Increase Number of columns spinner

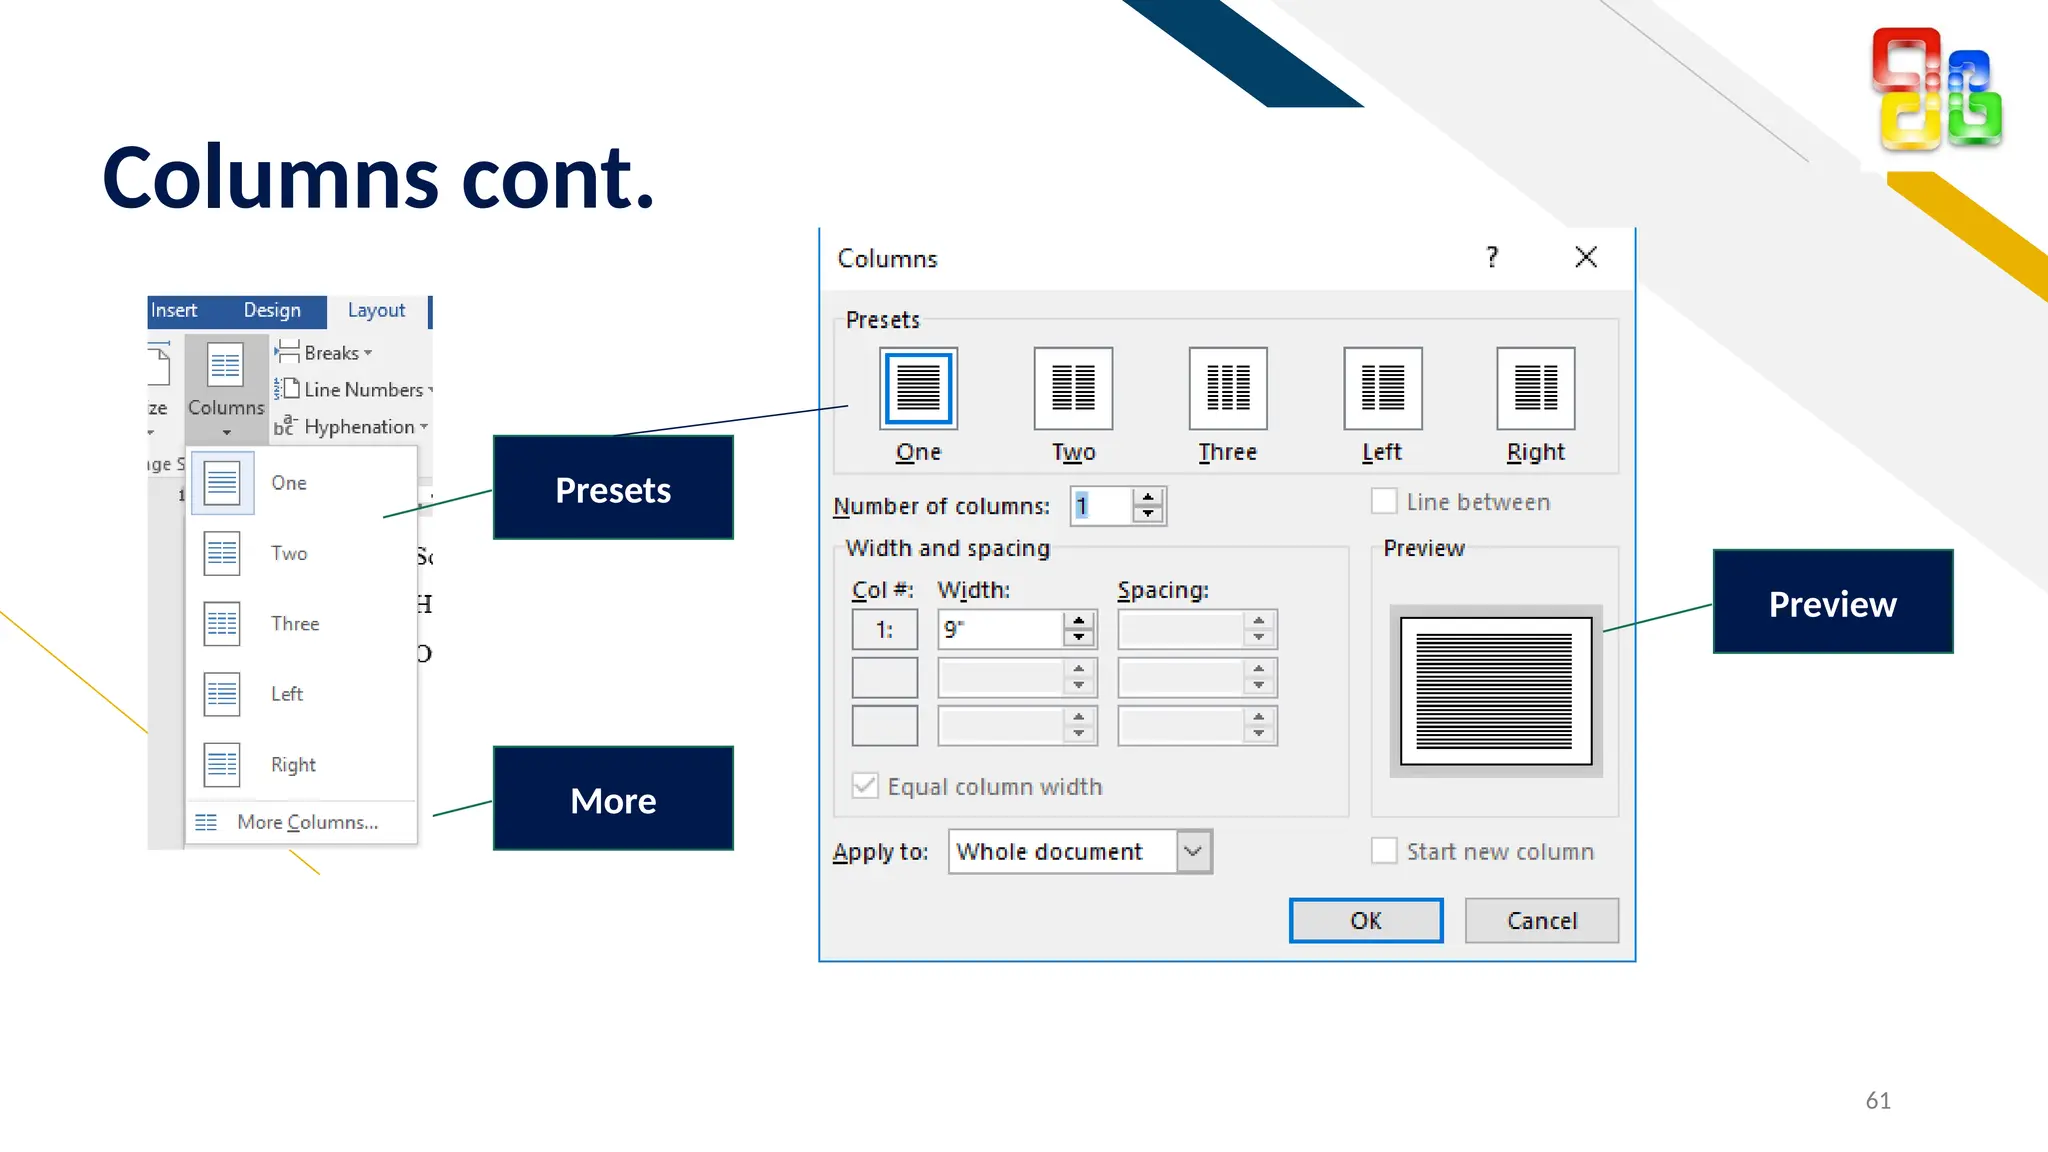1148,496
